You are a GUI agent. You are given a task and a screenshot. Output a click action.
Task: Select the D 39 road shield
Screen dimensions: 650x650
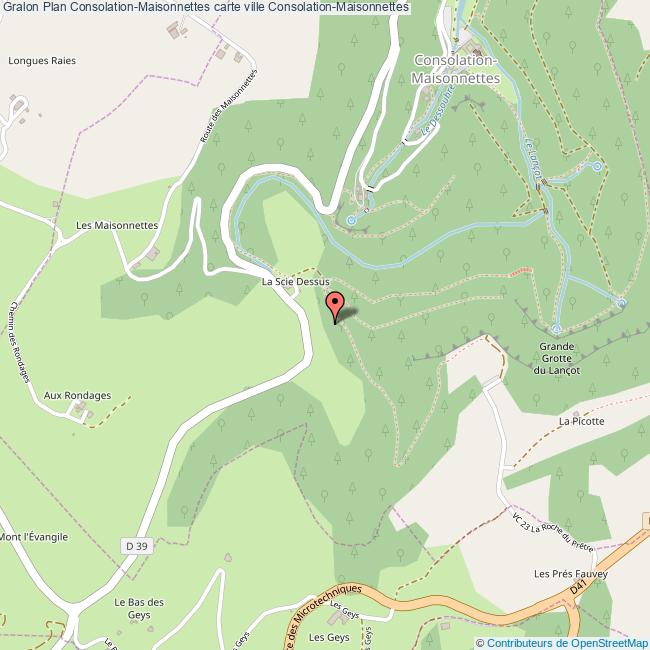click(x=137, y=546)
